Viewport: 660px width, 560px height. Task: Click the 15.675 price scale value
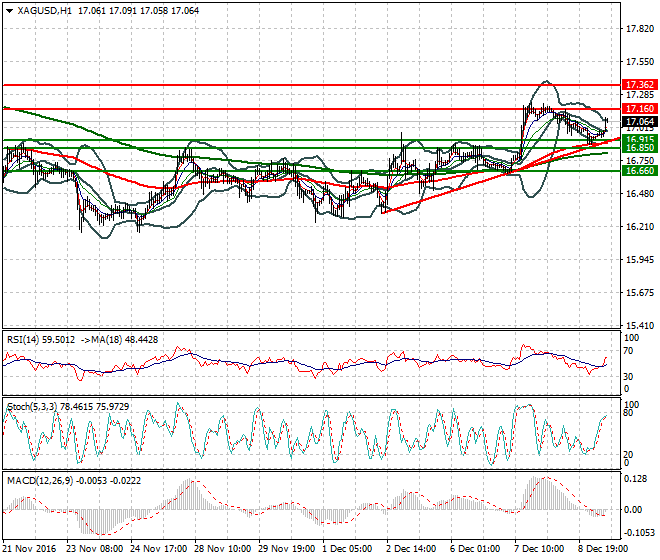click(640, 292)
